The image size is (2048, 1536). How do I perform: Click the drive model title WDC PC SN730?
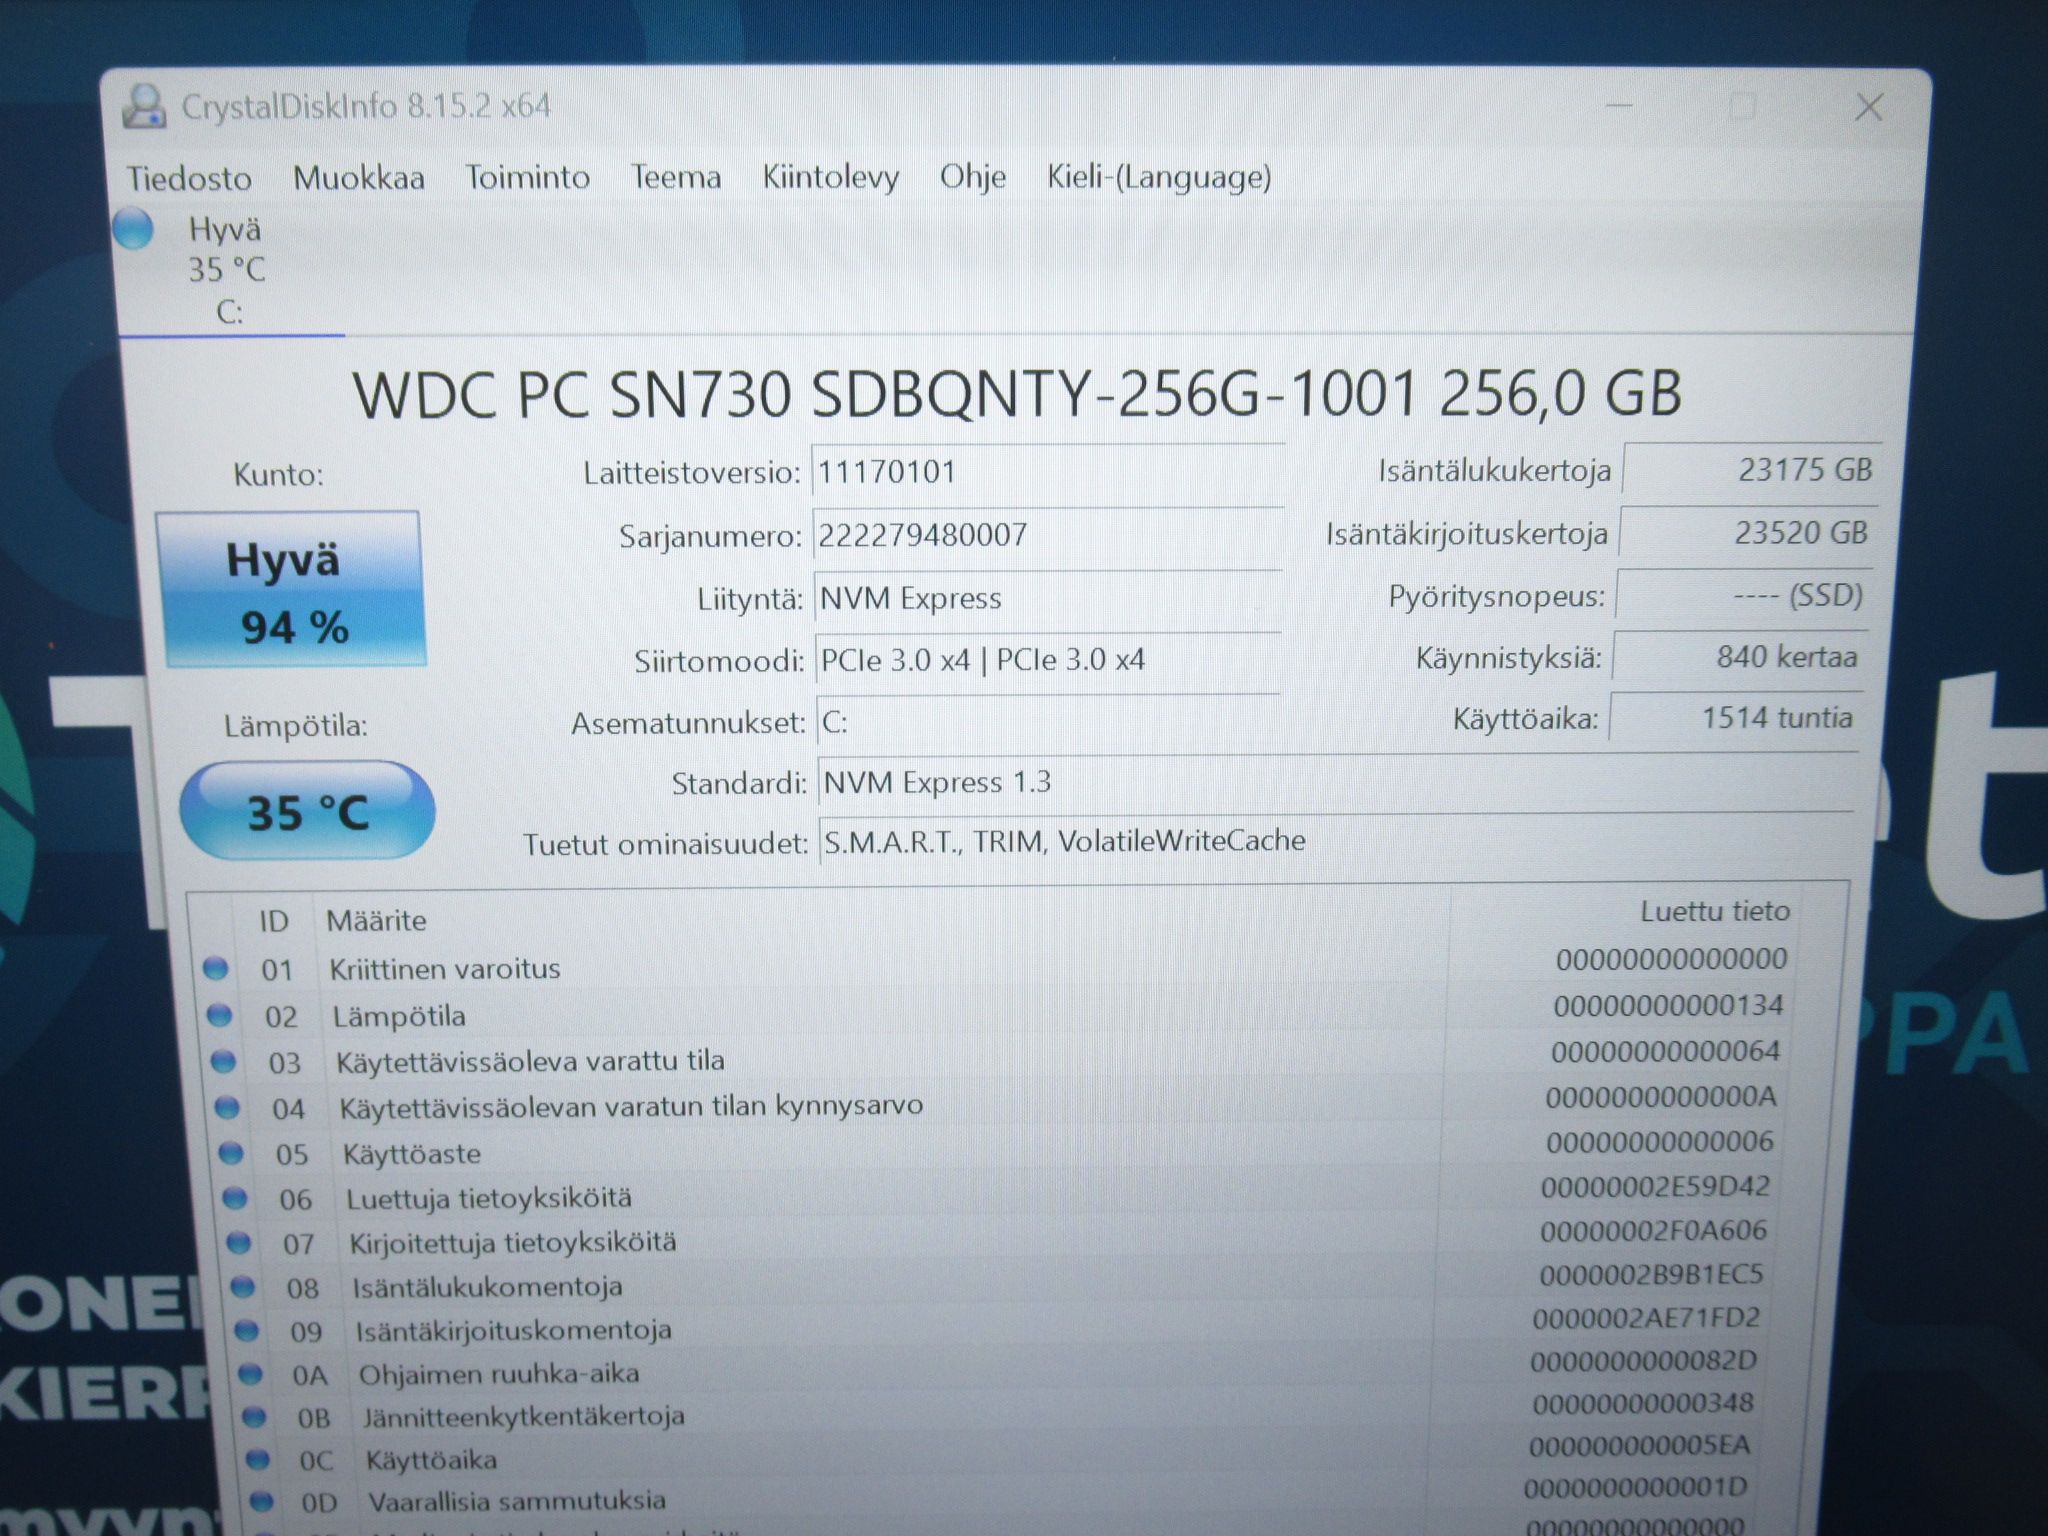click(1017, 394)
